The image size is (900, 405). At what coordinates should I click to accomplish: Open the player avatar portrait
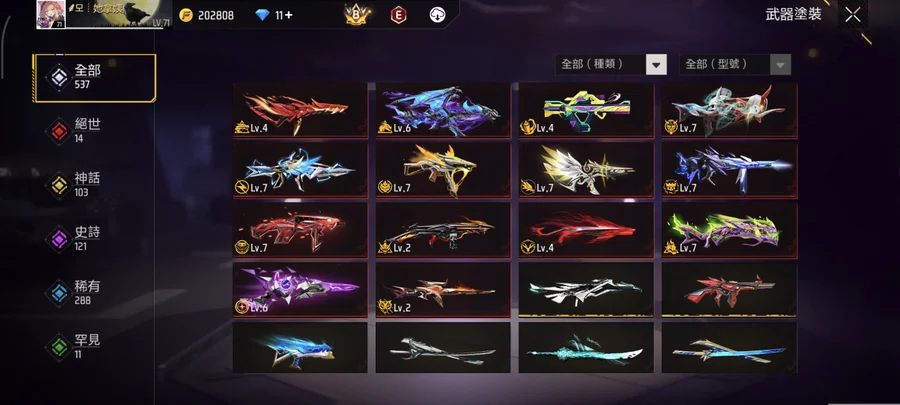coord(51,14)
